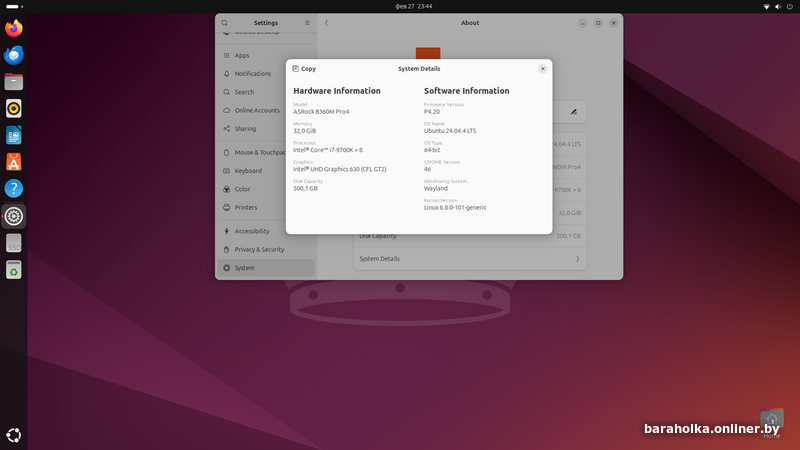The height and width of the screenshot is (450, 800).
Task: Click Intel Core i7-9700K processor text
Action: click(x=328, y=150)
